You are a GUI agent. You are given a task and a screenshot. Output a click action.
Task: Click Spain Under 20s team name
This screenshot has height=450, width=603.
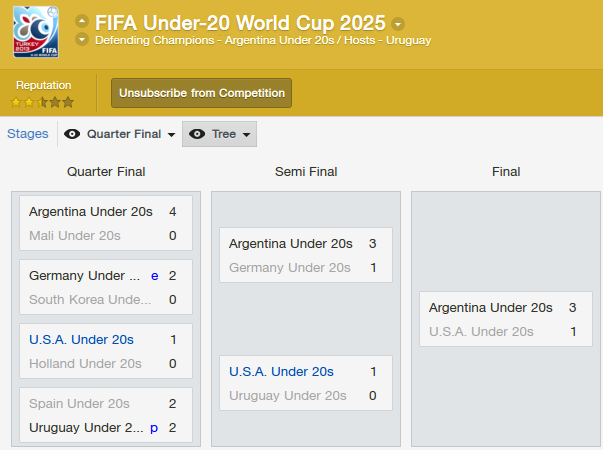[x=79, y=403]
